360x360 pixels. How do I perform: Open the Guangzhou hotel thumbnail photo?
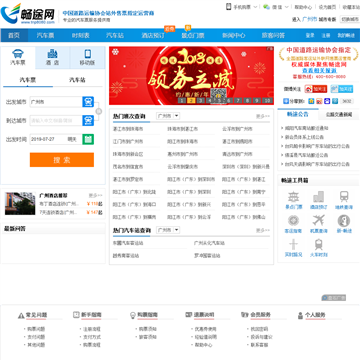tap(20, 203)
